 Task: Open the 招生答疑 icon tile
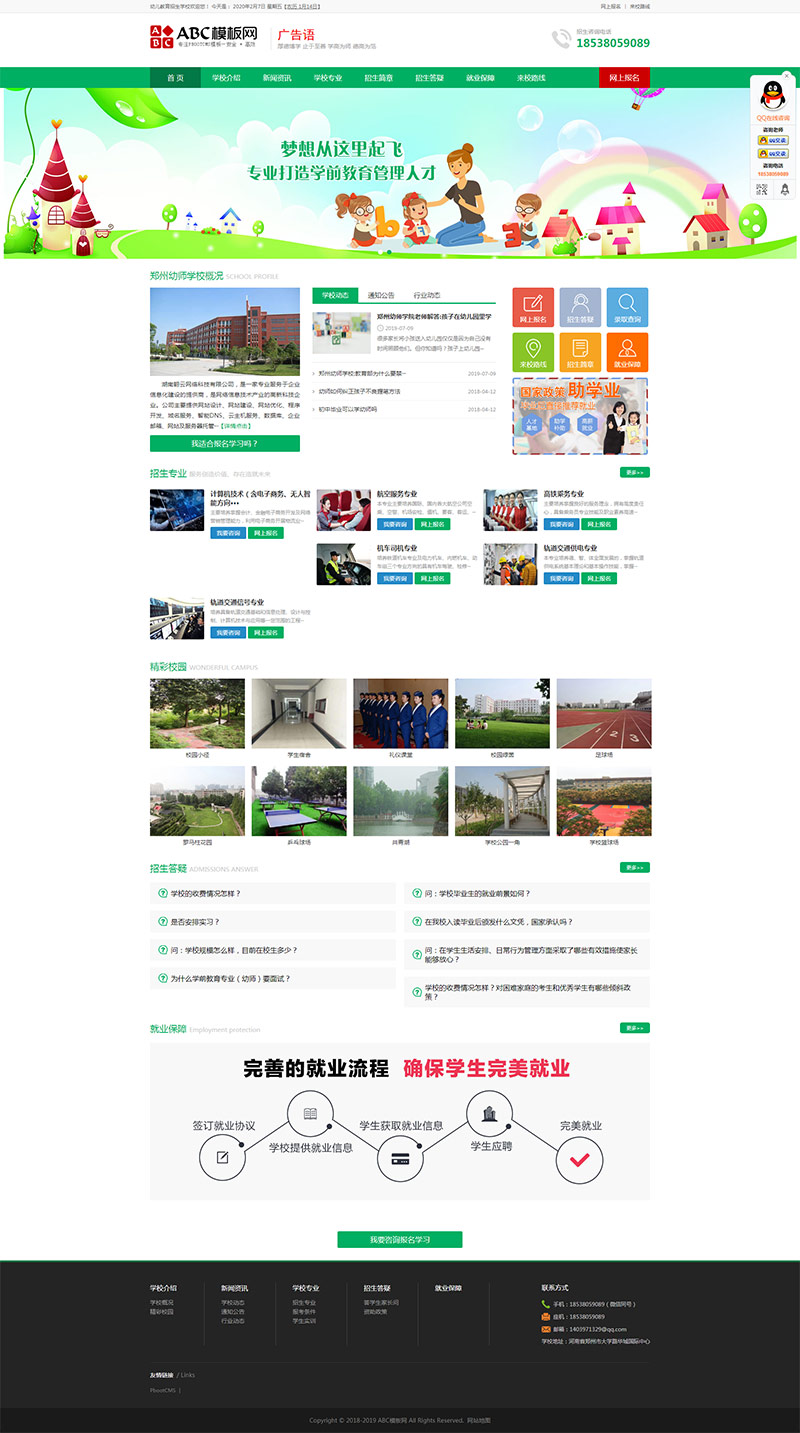click(580, 307)
